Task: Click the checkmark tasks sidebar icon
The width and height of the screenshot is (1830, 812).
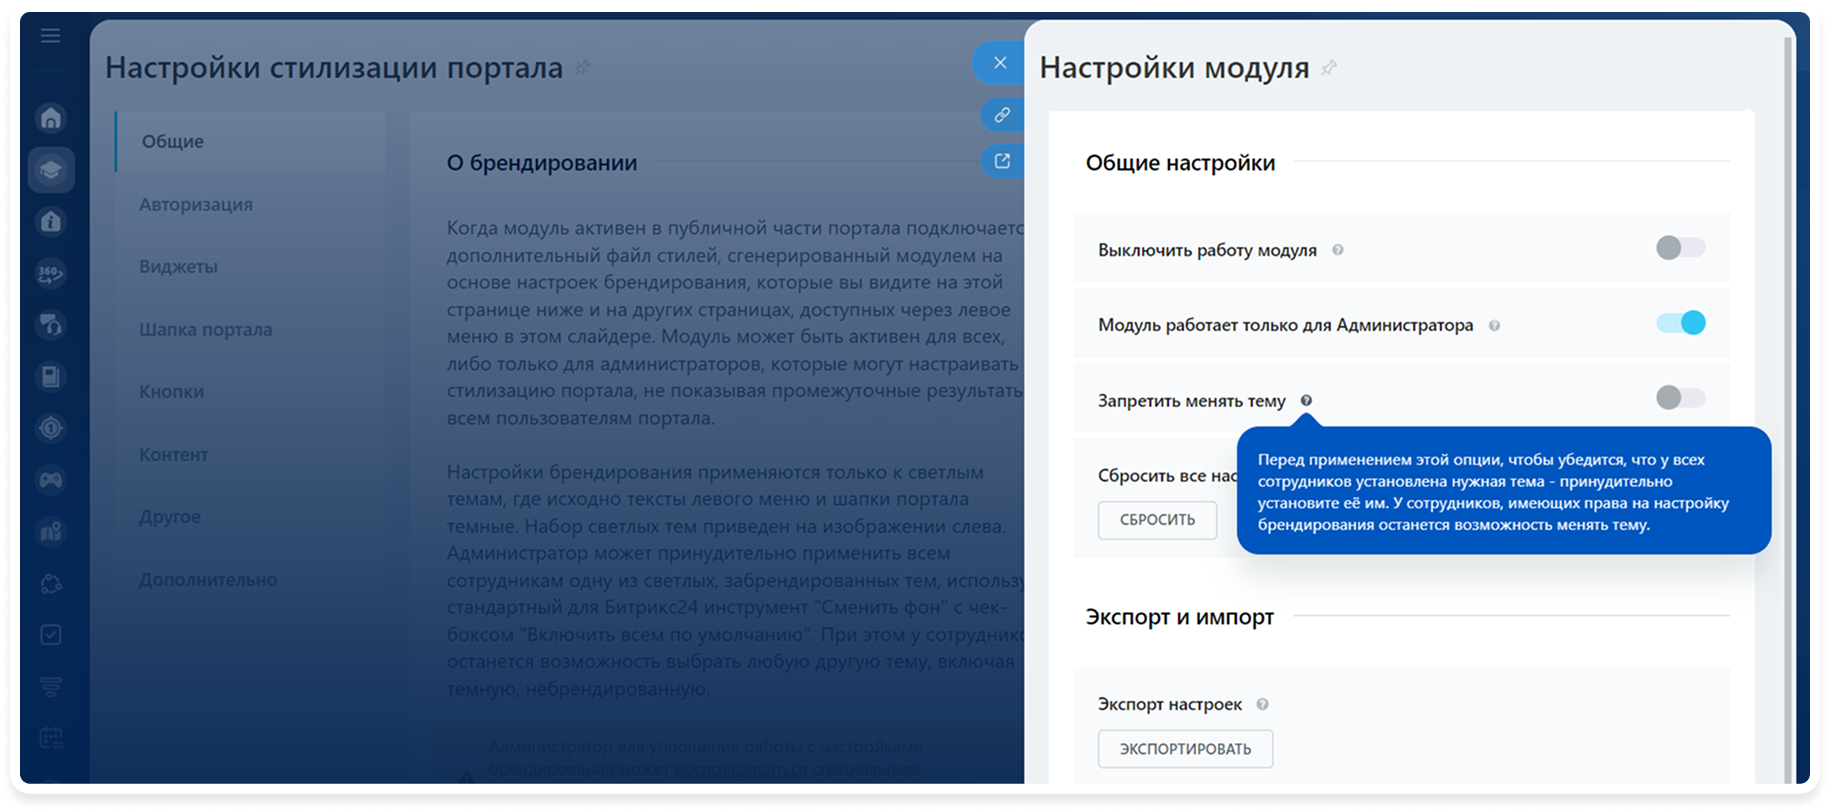Action: click(51, 635)
